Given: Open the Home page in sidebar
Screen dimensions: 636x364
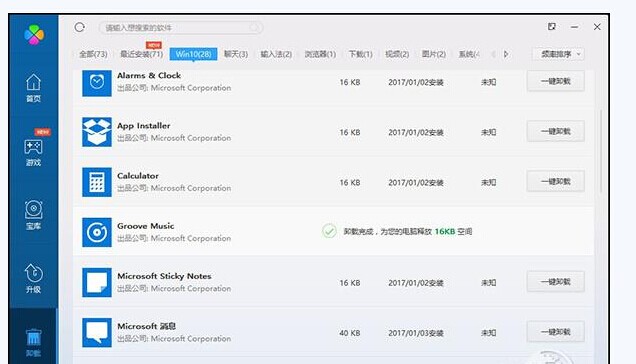Looking at the screenshot, I should point(33,87).
